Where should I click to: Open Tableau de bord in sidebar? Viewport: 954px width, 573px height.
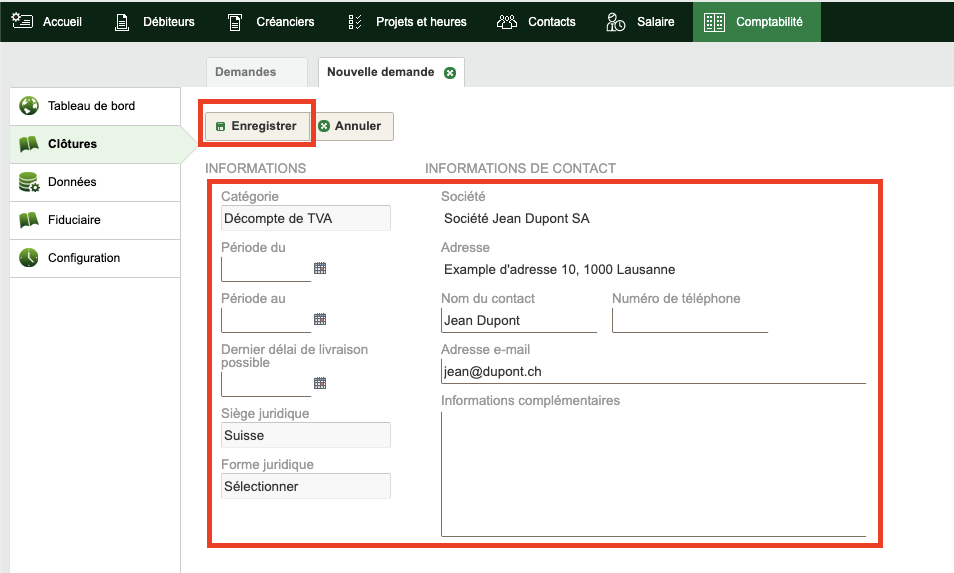click(x=95, y=106)
